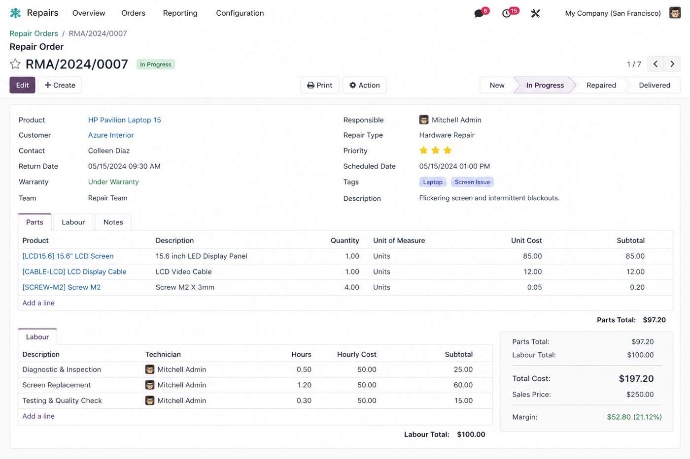This screenshot has width=690, height=459.
Task: Click the Edit button
Action: [22, 85]
